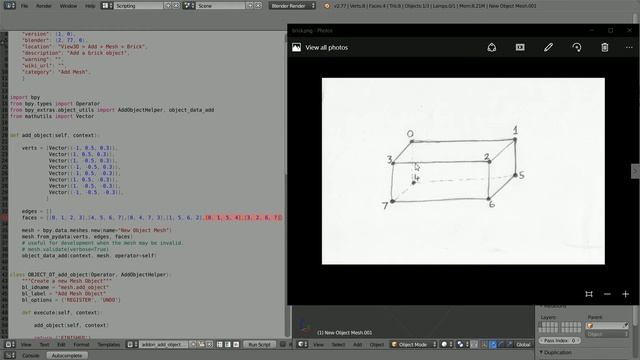Click the pencil edit icon in Photos

548,47
